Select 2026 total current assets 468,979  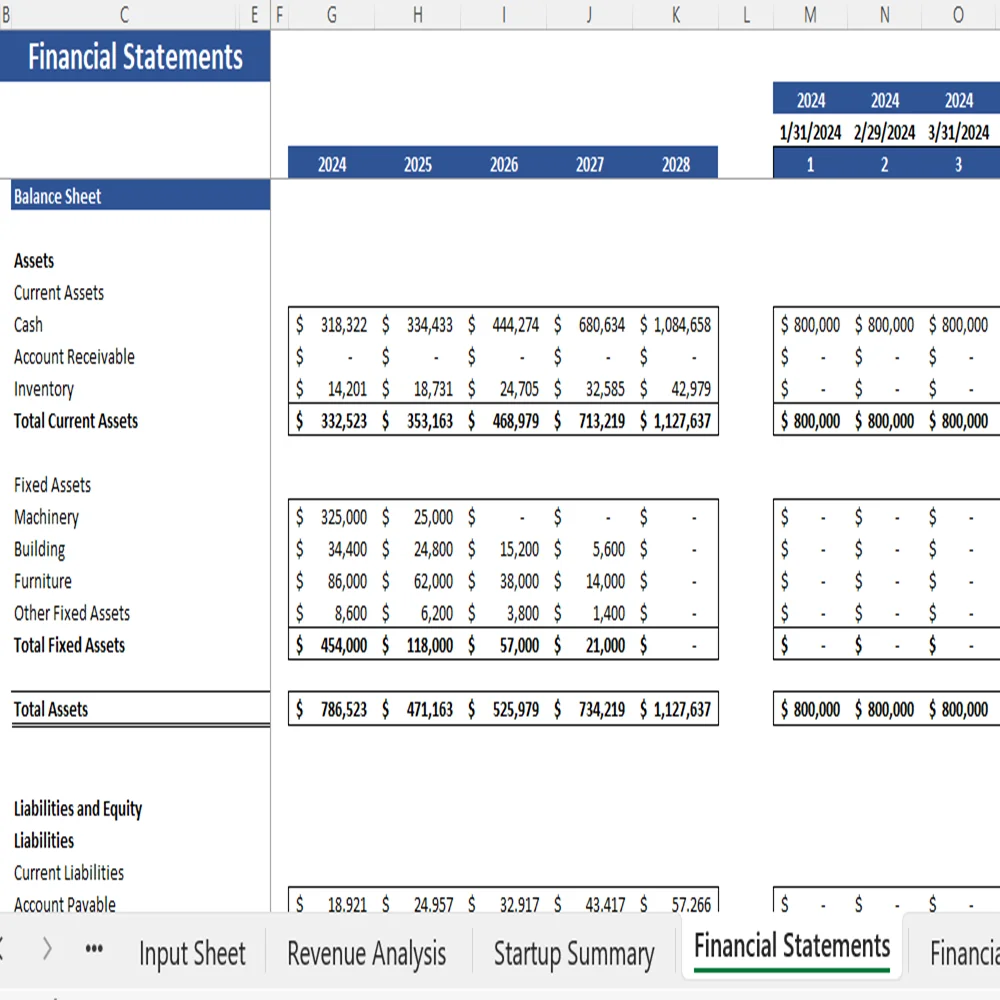coord(504,421)
